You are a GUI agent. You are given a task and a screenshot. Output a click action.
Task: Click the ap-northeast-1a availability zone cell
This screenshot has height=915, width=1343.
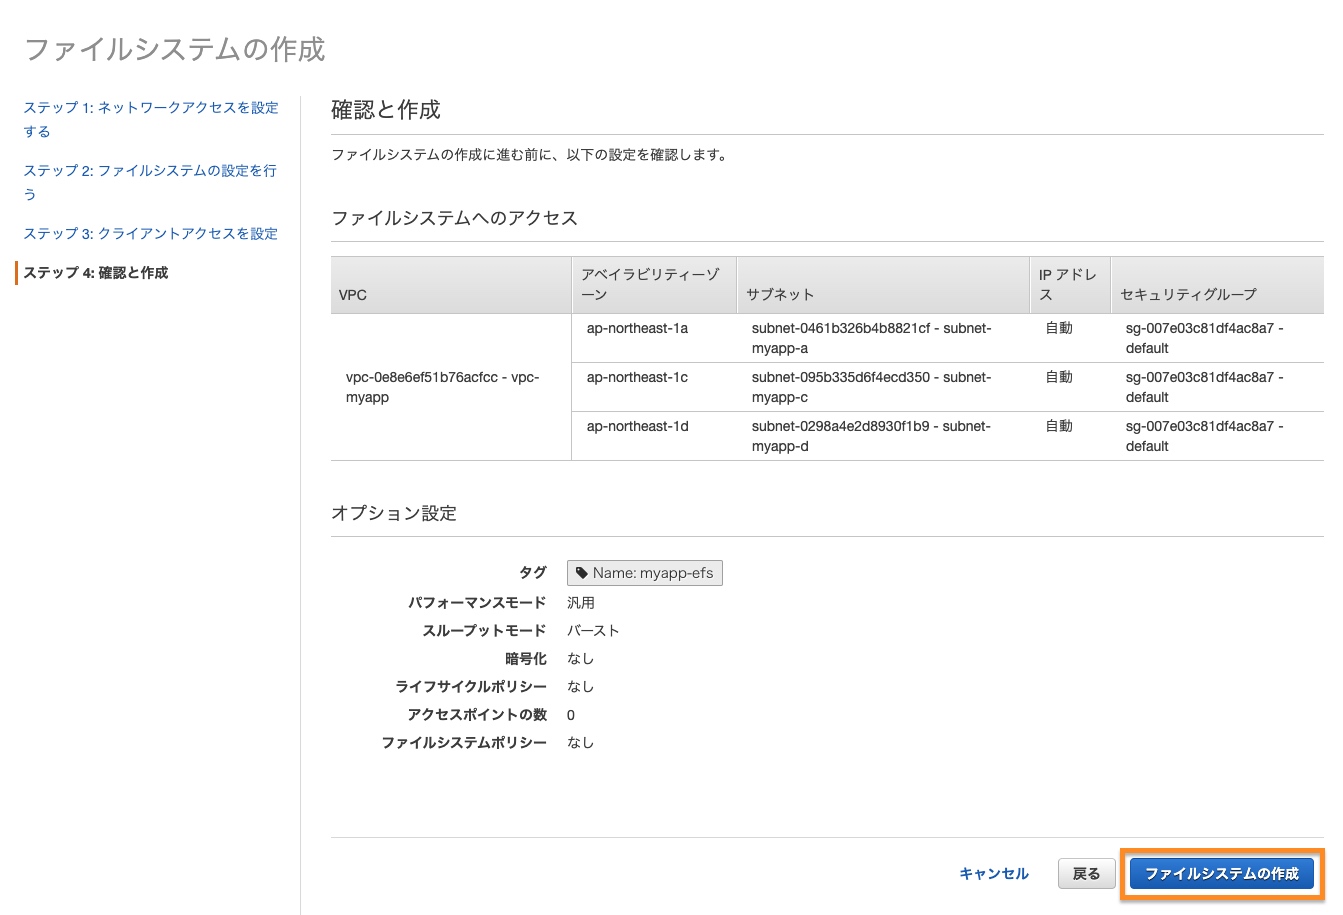pos(637,328)
